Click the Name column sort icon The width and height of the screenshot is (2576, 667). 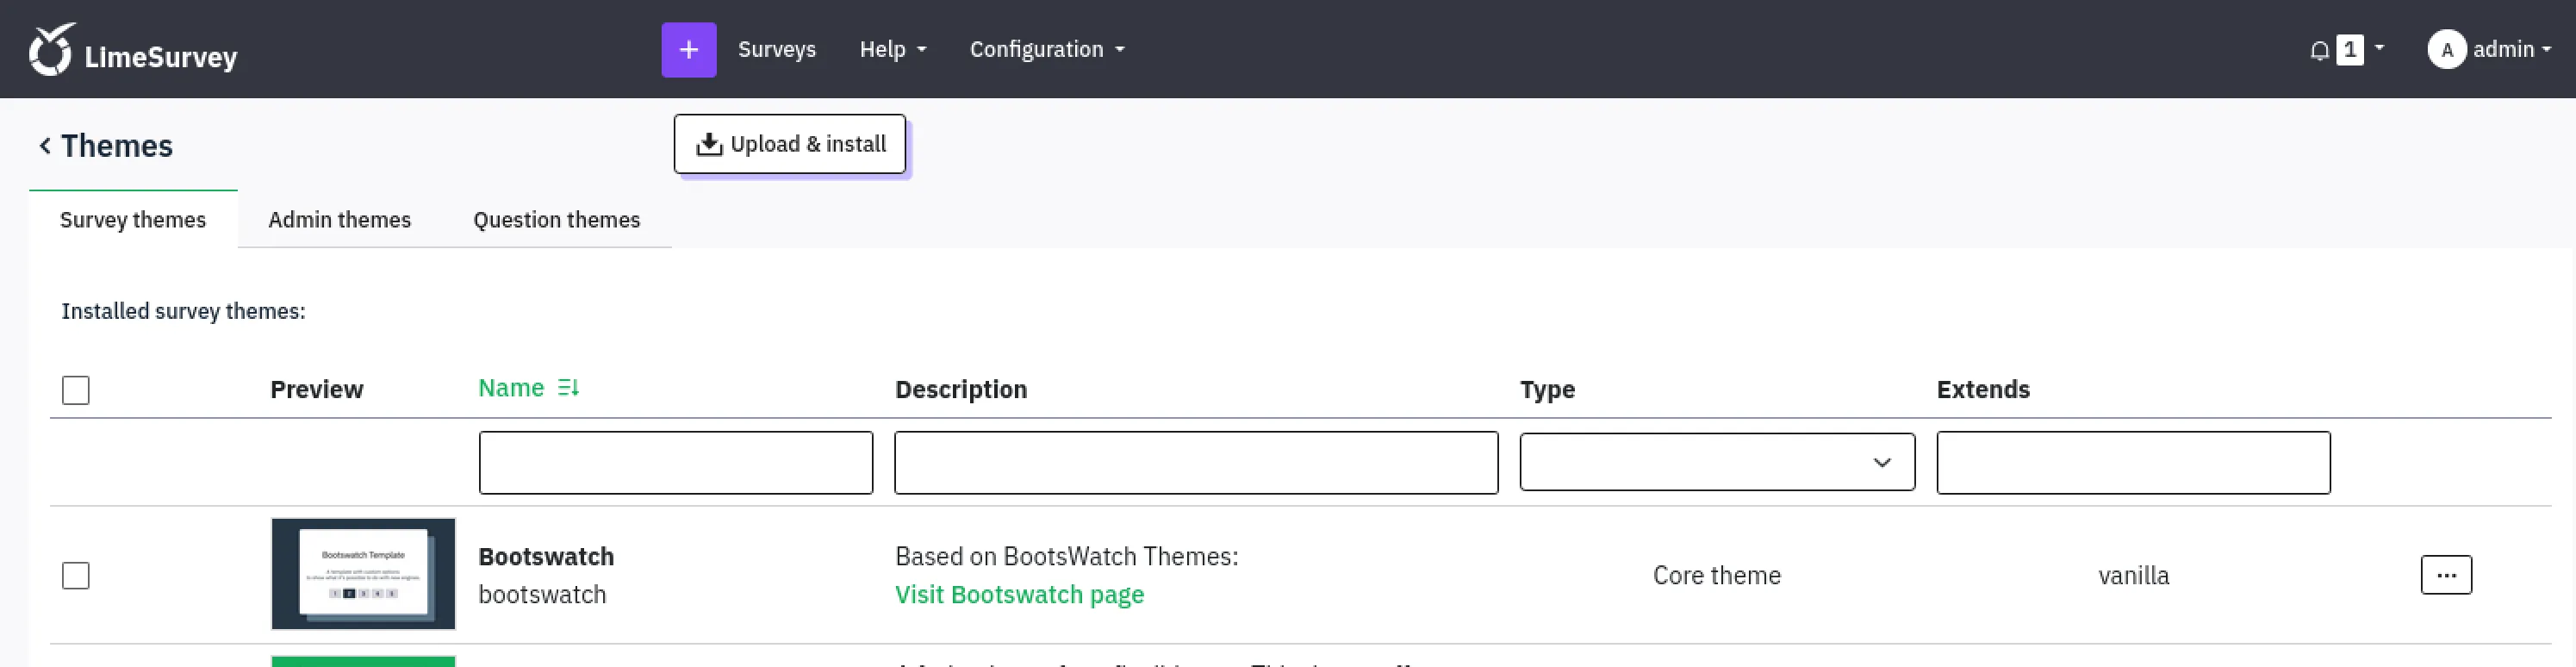point(568,388)
